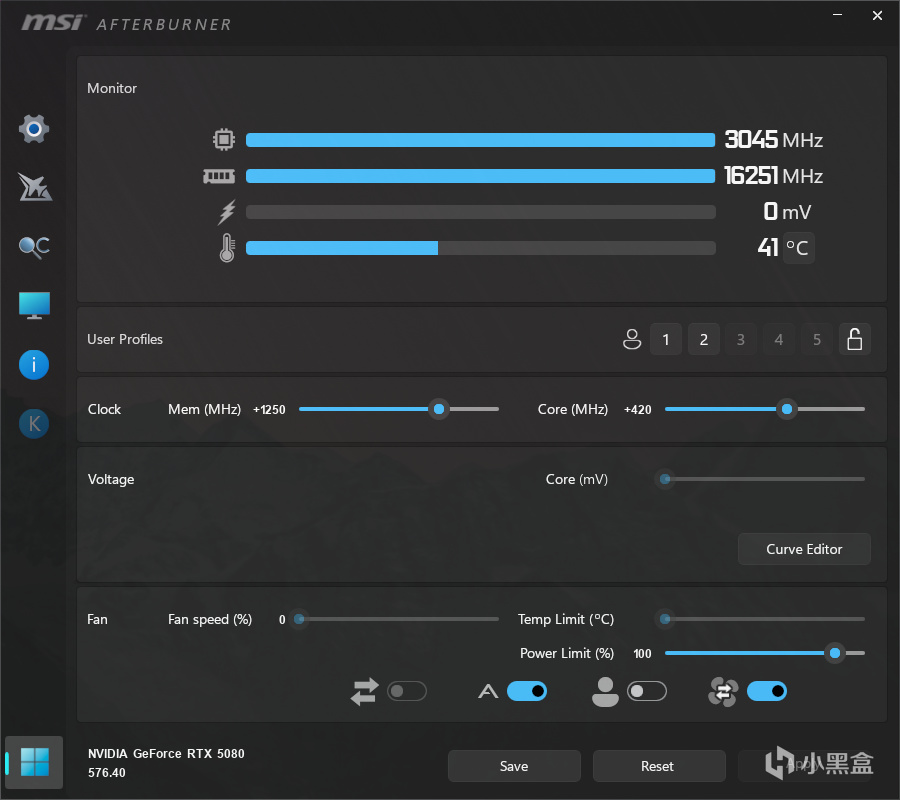Click the Reset button
This screenshot has width=900, height=800.
tap(658, 766)
